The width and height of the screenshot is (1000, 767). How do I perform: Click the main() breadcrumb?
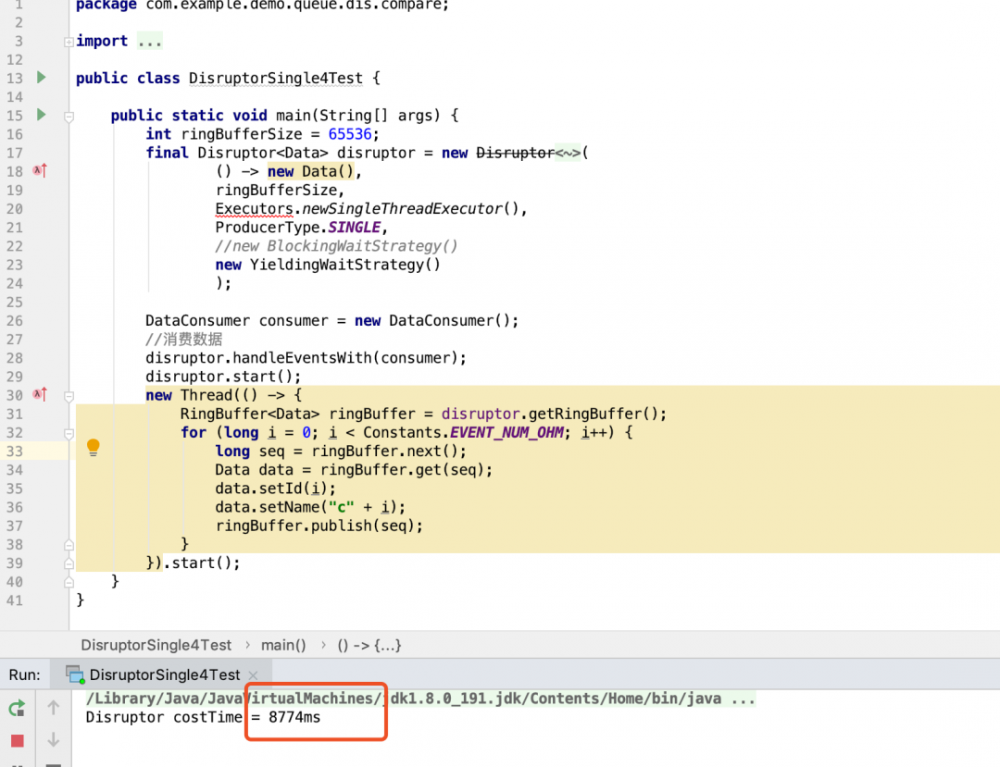point(283,645)
